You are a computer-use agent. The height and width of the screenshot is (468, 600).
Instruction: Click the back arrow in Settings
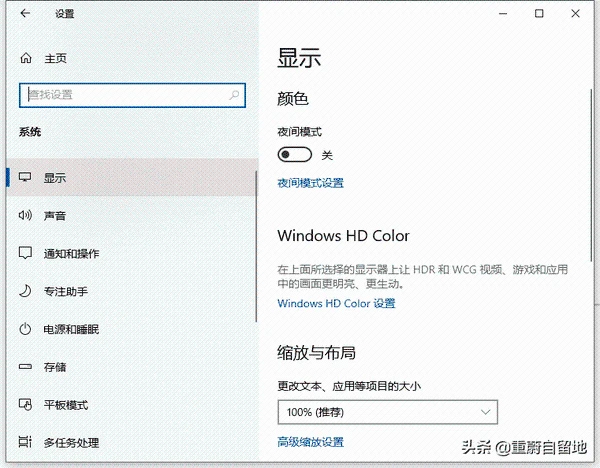[25, 13]
